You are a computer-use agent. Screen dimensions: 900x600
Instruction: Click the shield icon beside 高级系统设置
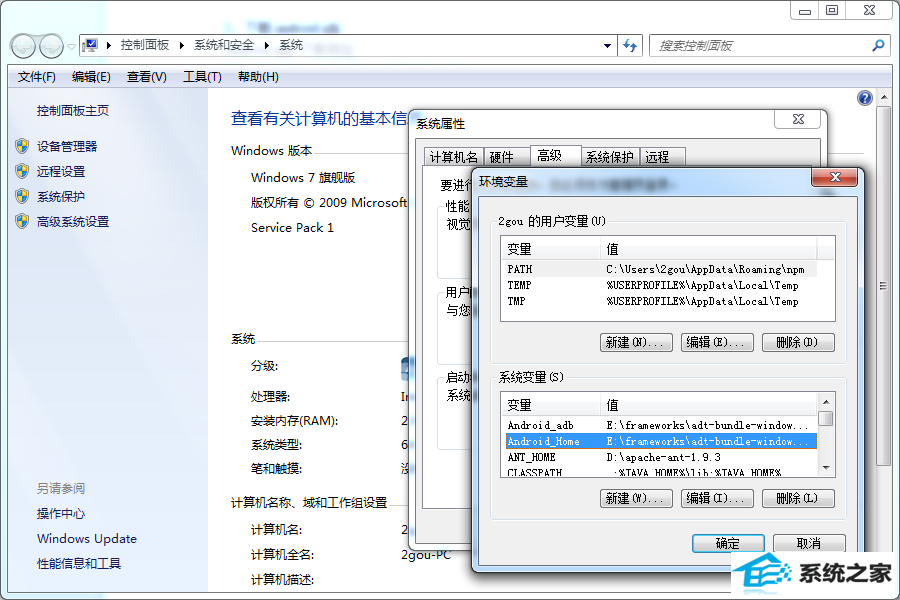coord(22,221)
